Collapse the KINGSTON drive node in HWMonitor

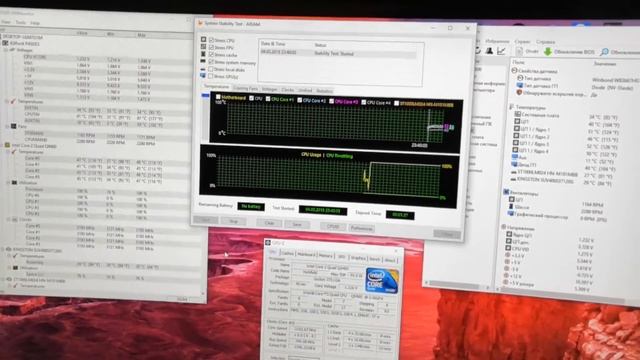3,249
